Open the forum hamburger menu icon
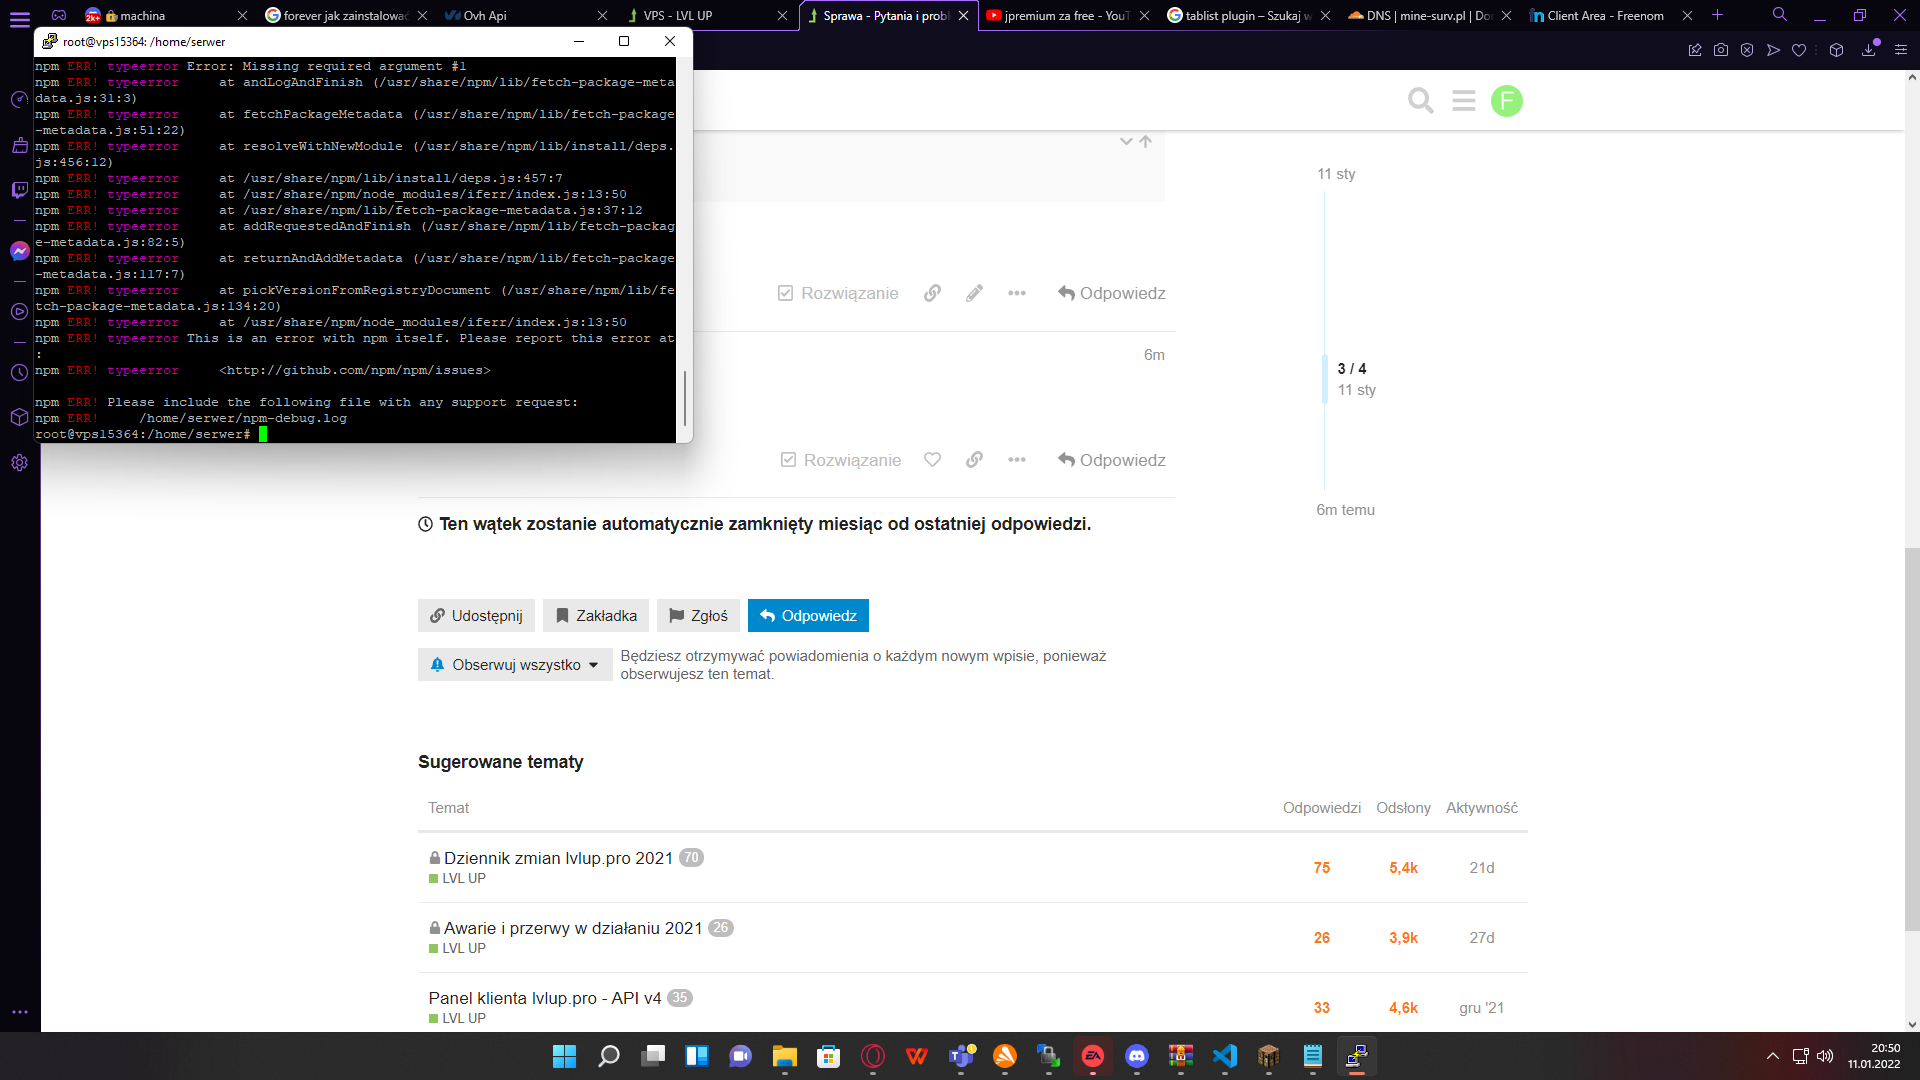The width and height of the screenshot is (1920, 1080). point(1464,101)
